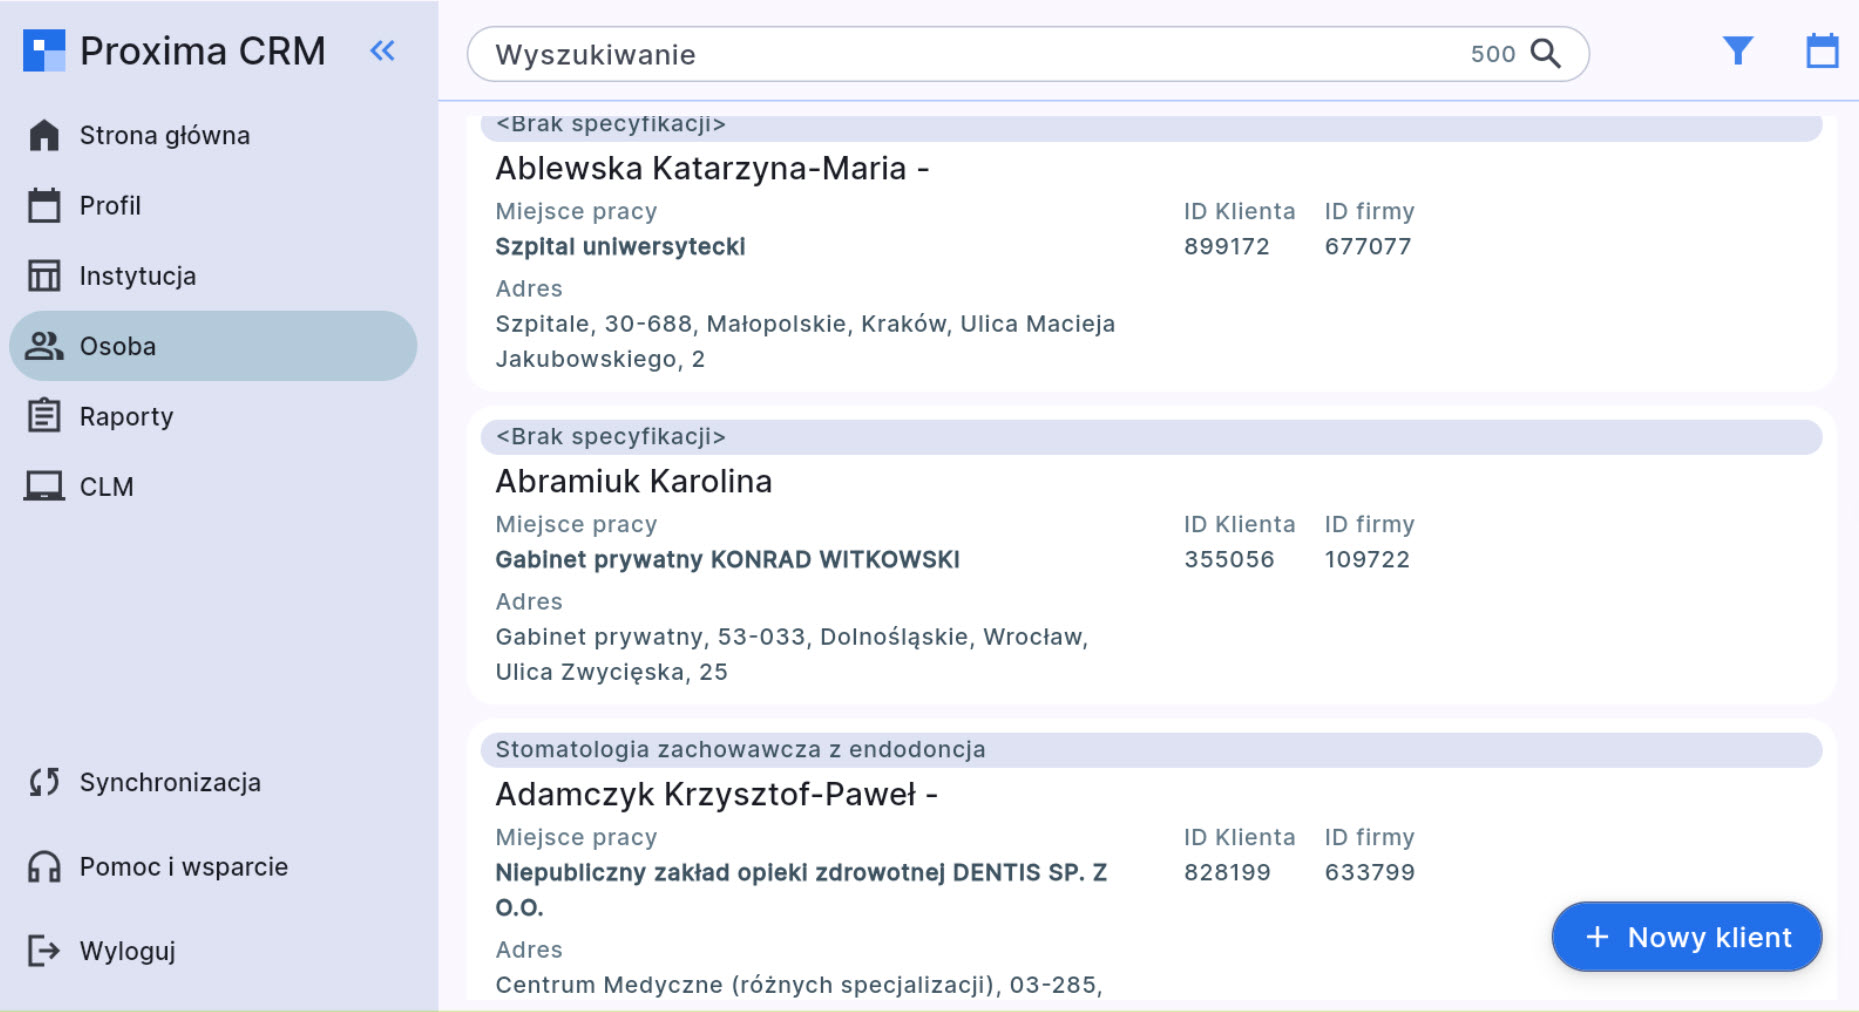The width and height of the screenshot is (1859, 1012).
Task: Open the Profil menu item
Action: click(110, 206)
